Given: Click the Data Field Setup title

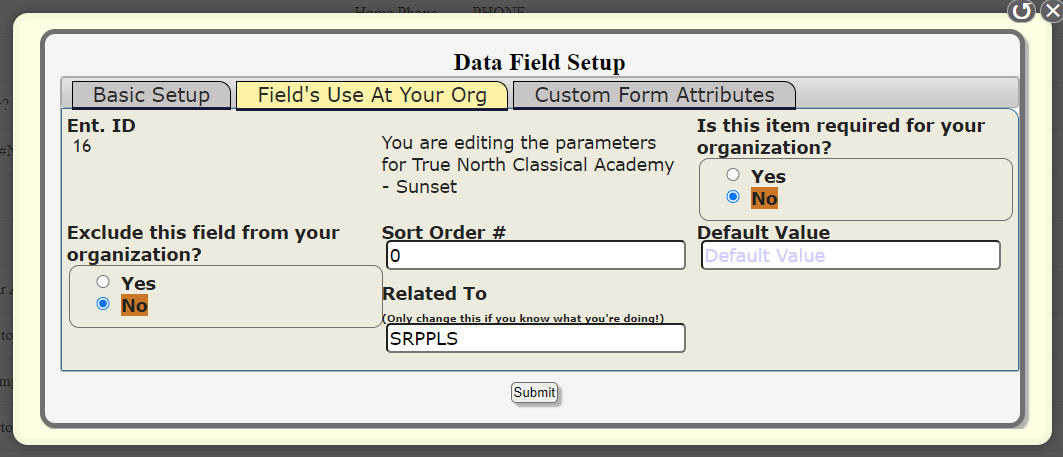Looking at the screenshot, I should [x=539, y=62].
